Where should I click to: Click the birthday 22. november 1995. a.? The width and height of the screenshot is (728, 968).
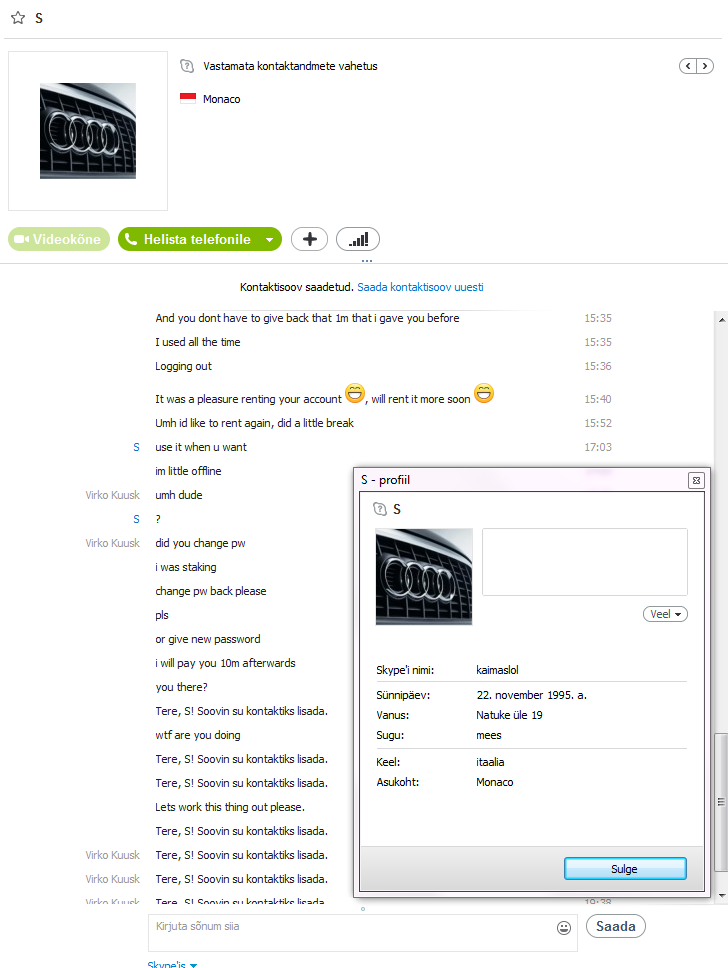[x=531, y=695]
